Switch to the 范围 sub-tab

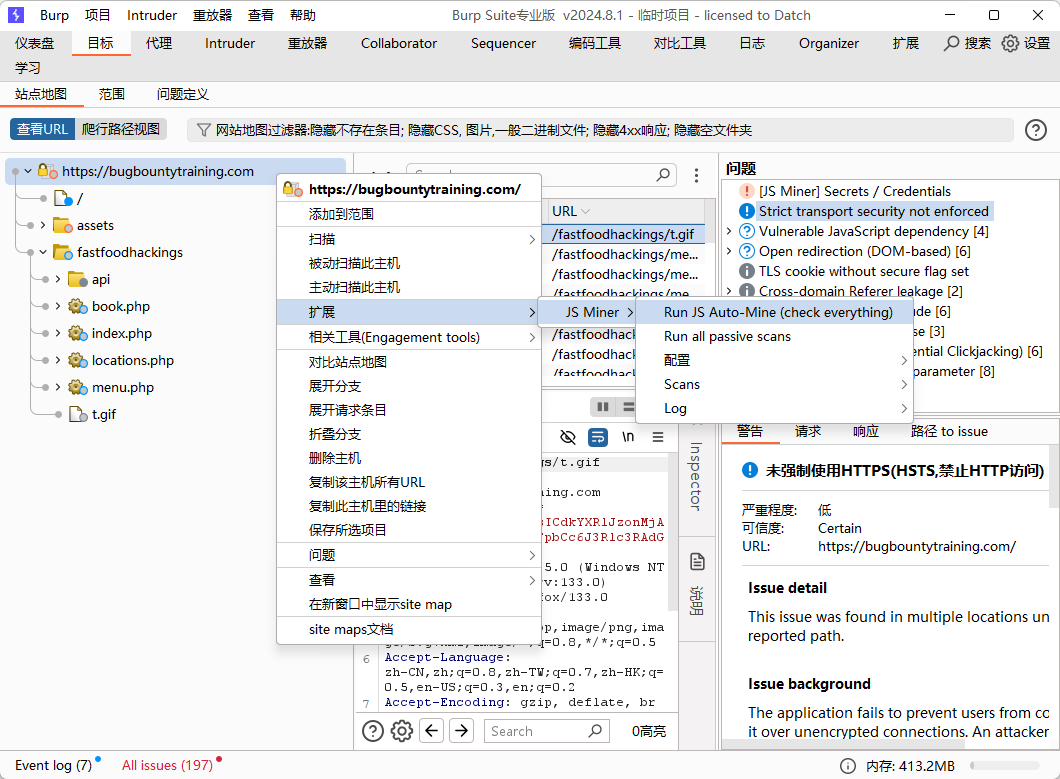click(112, 94)
